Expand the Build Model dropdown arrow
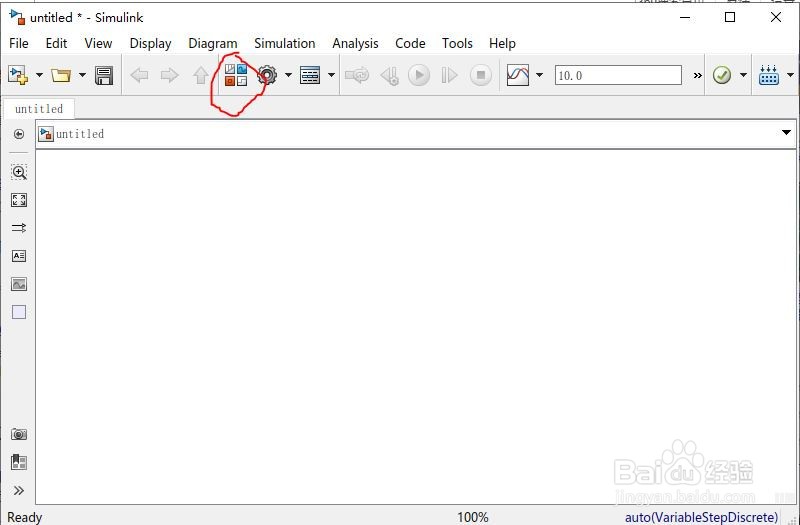Screen dimensions: 800x525 (x=790, y=75)
